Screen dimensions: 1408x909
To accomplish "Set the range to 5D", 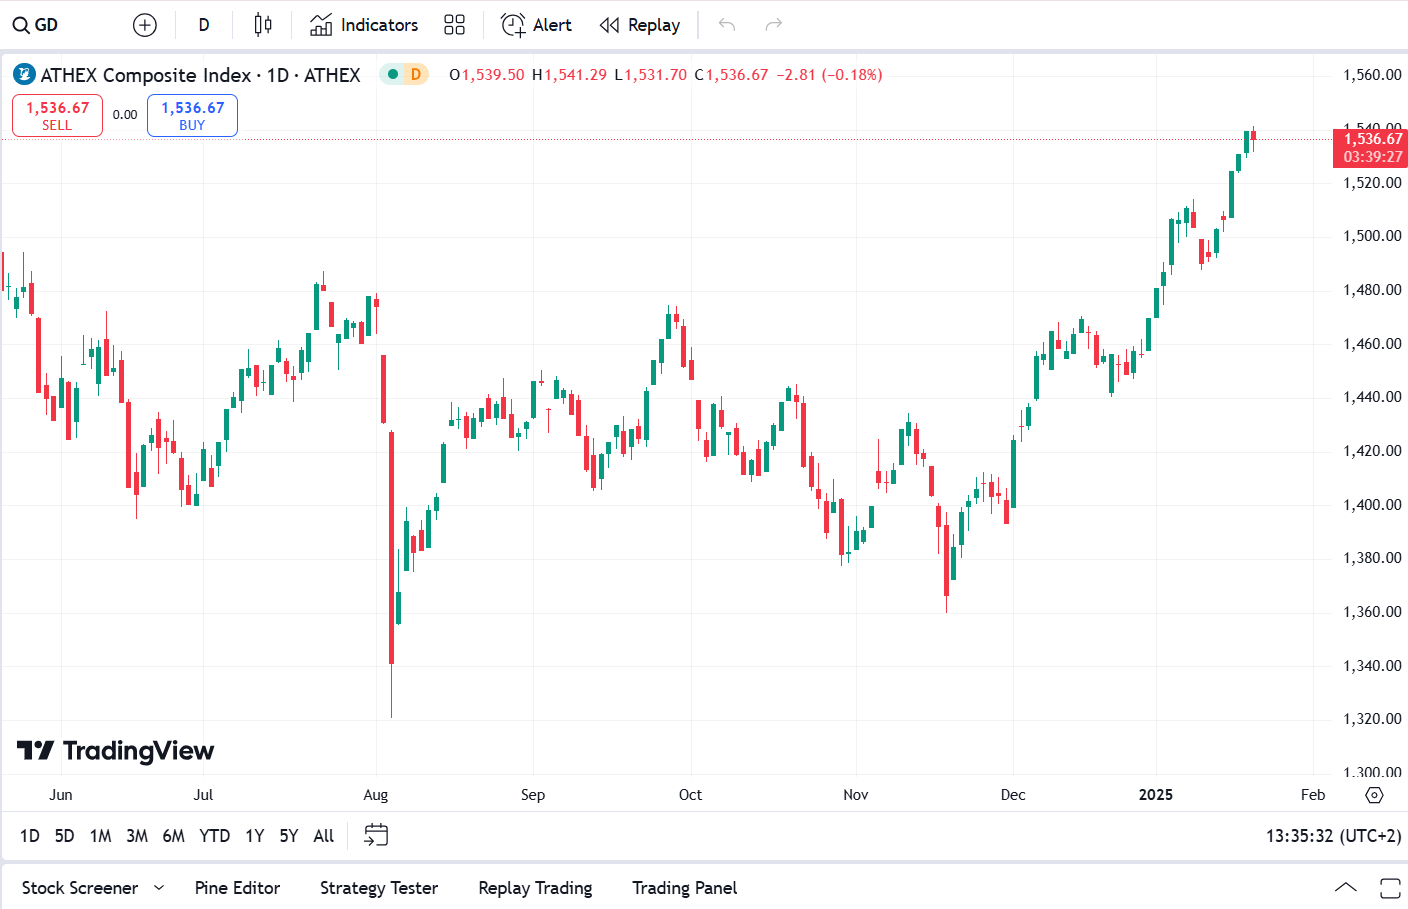I will click(64, 836).
